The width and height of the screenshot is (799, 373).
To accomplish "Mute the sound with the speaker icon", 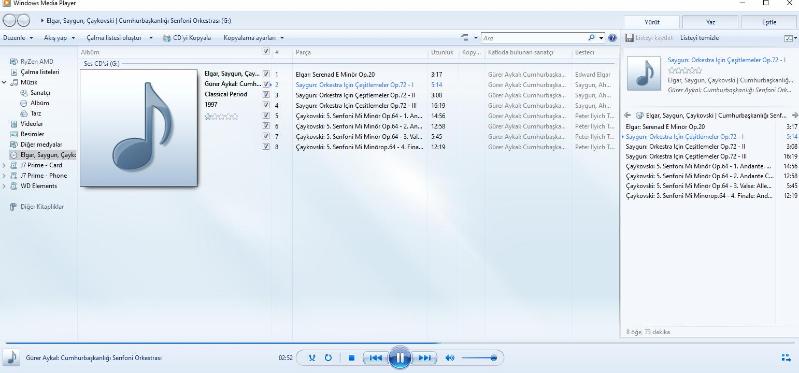I will click(x=449, y=358).
